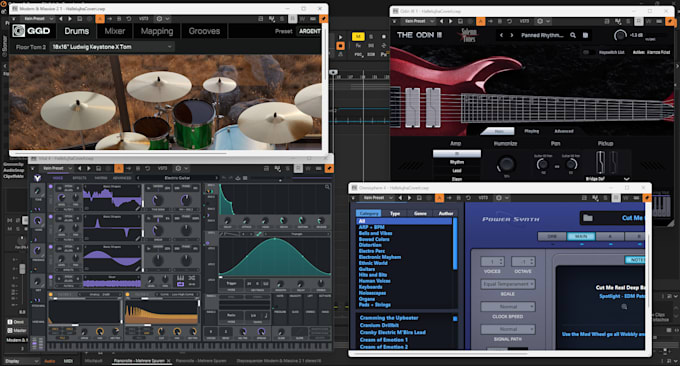Click previous preset arrow in Omnisphere window toolbar

[400, 198]
